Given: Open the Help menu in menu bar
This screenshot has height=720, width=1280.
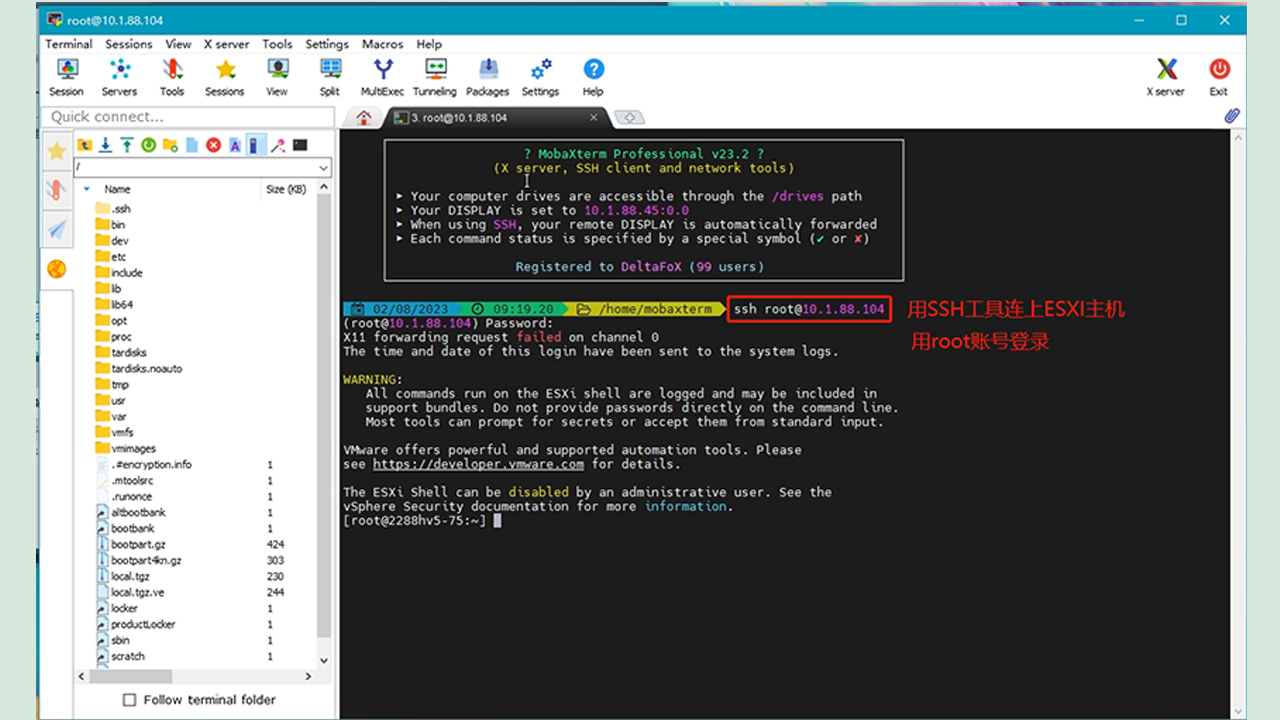Looking at the screenshot, I should (429, 44).
